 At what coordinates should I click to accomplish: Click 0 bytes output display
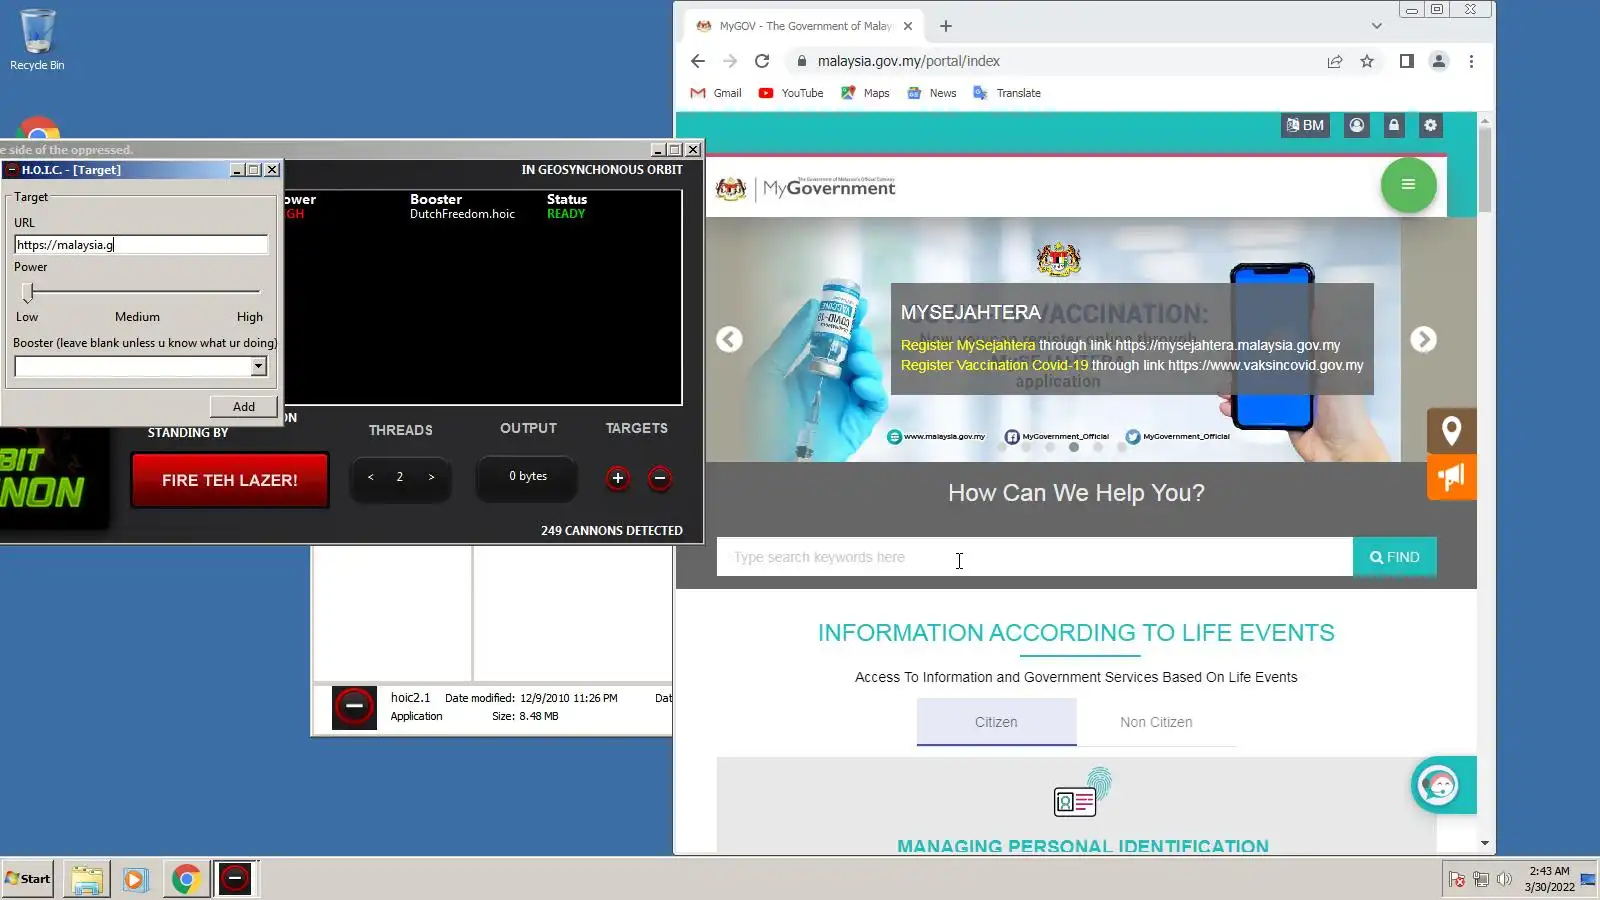tap(528, 476)
